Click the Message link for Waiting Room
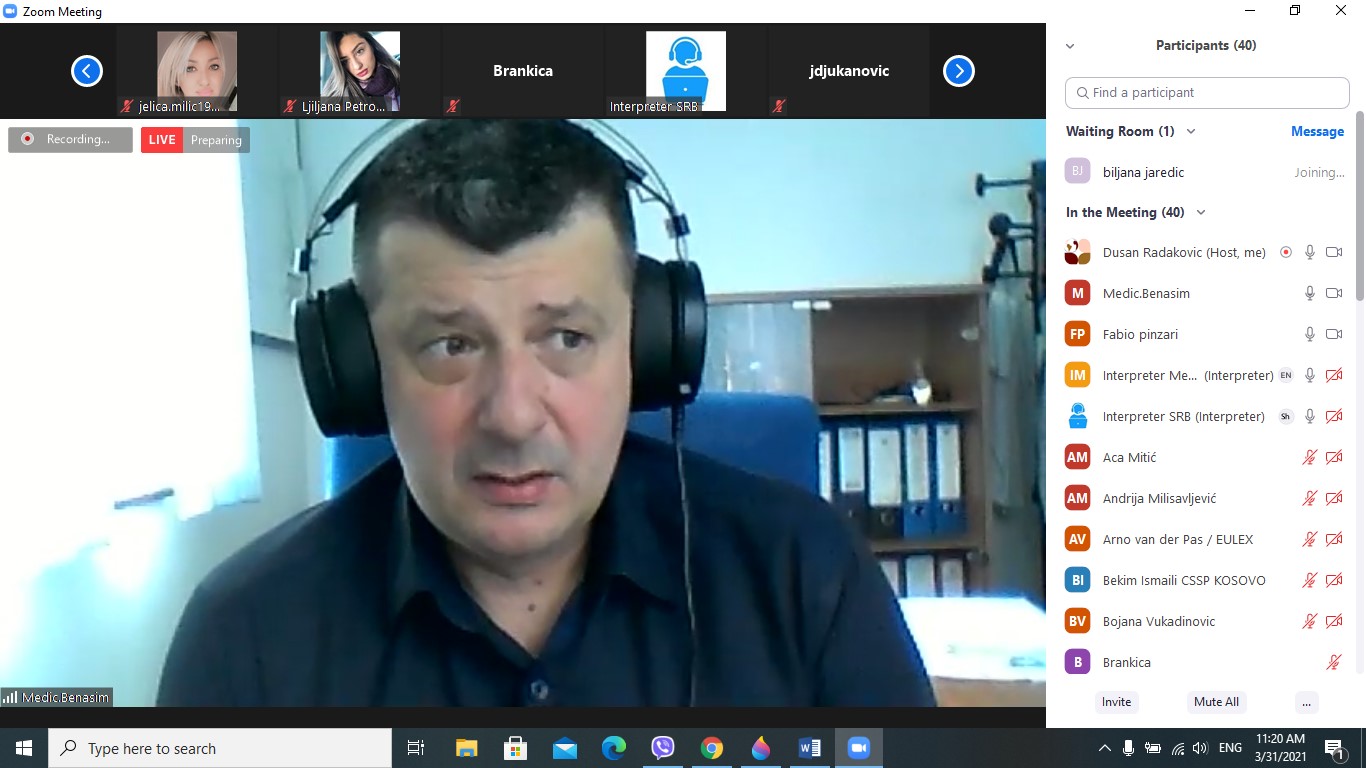The width and height of the screenshot is (1366, 768). click(x=1317, y=131)
